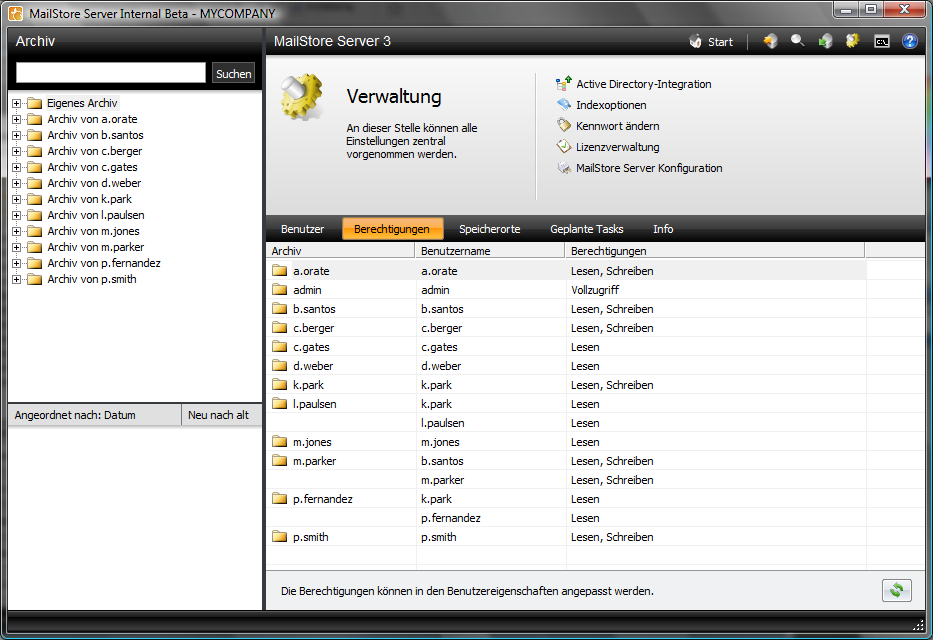Go to the Start page
The width and height of the screenshot is (933, 640).
(711, 42)
